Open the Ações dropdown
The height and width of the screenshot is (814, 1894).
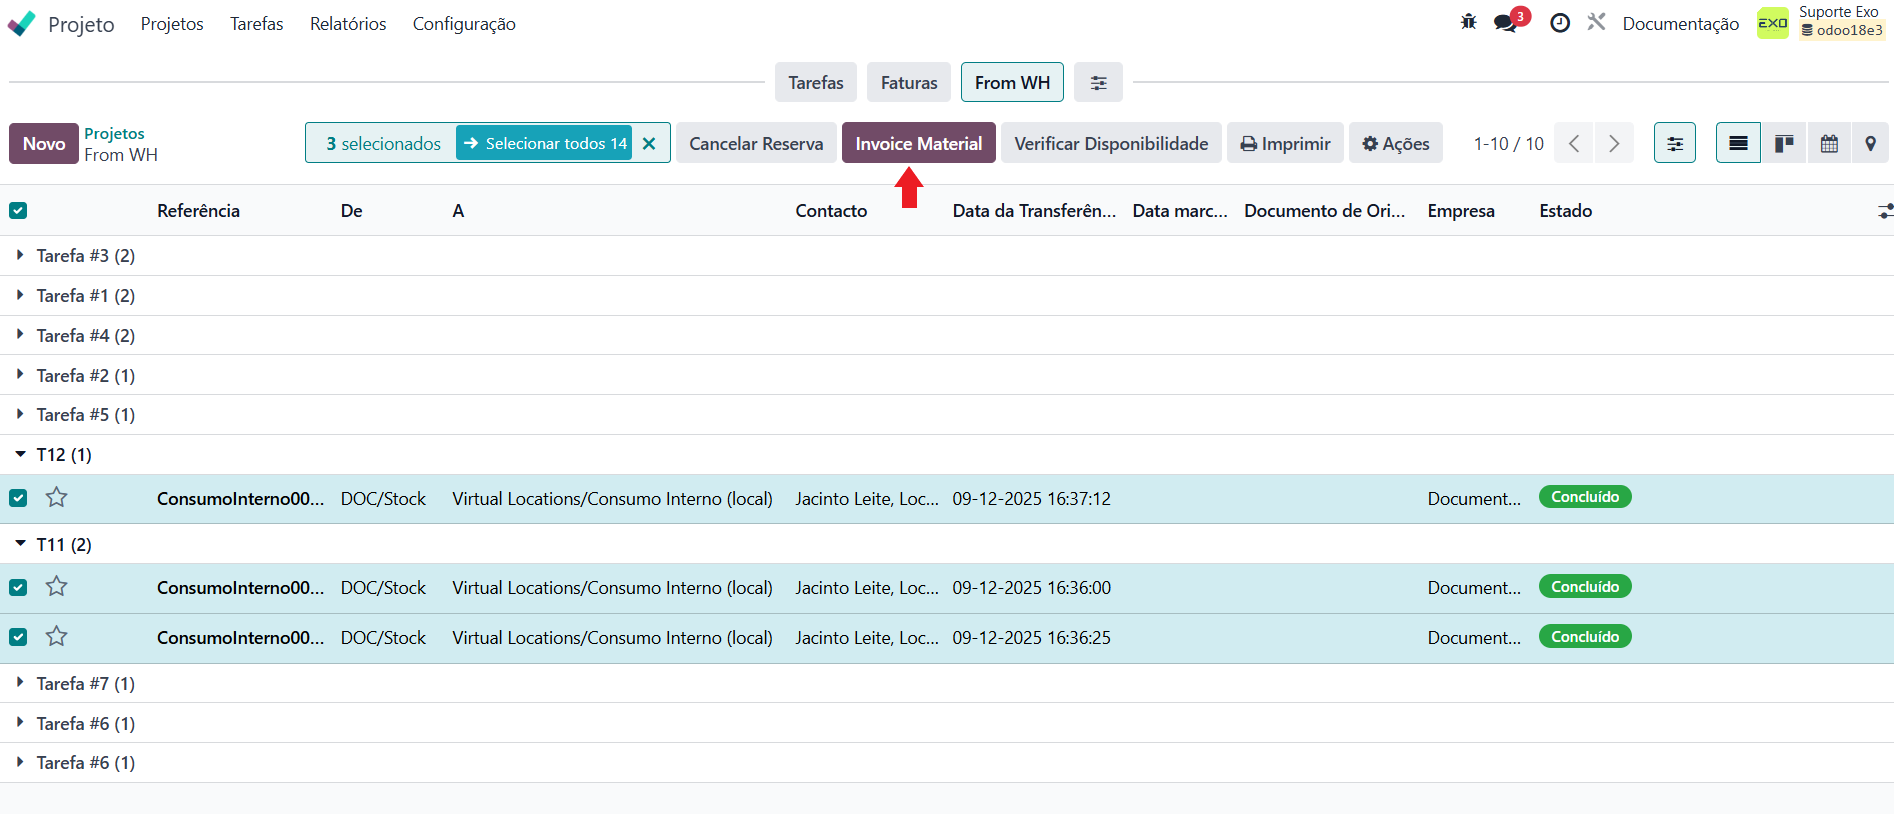click(1396, 143)
